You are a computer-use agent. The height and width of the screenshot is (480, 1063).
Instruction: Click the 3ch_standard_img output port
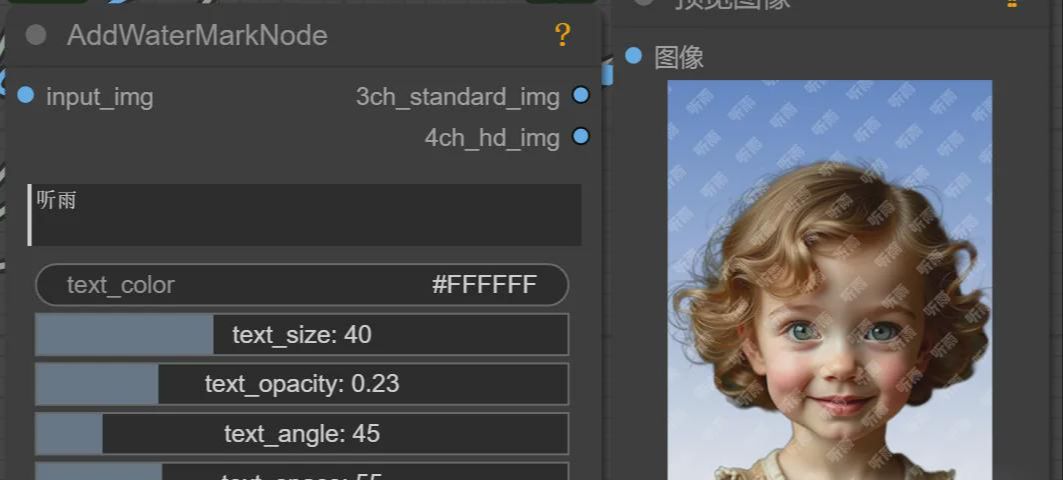(580, 96)
